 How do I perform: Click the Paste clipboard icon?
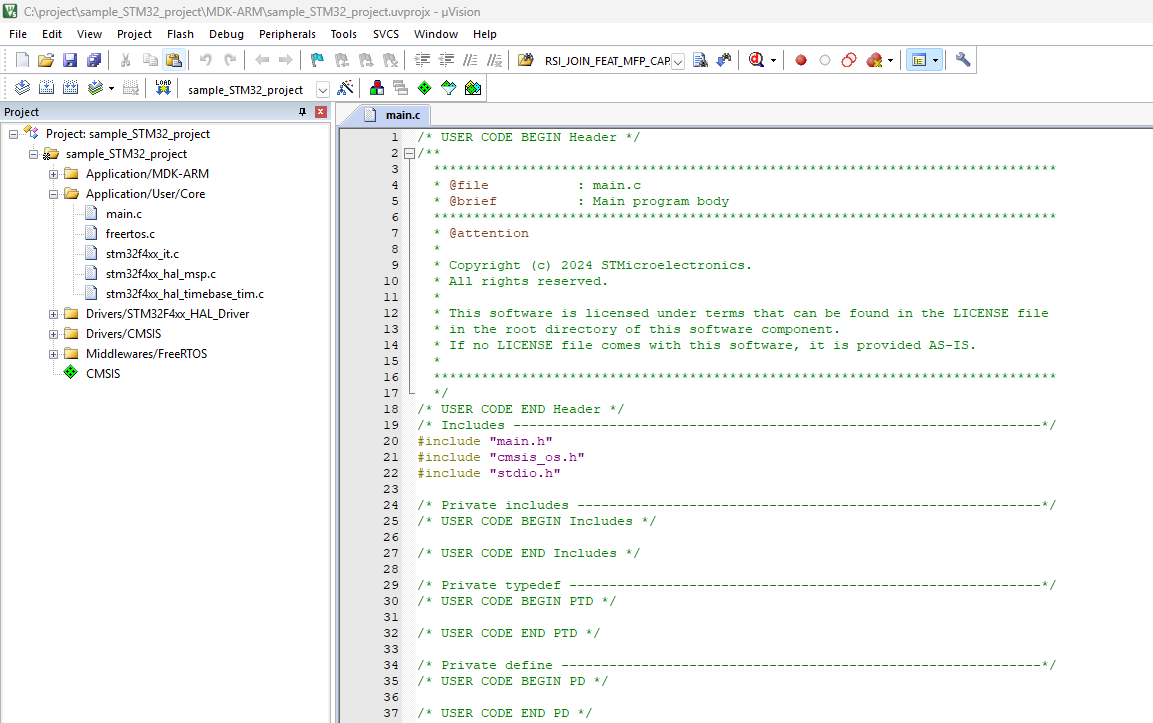tap(174, 60)
